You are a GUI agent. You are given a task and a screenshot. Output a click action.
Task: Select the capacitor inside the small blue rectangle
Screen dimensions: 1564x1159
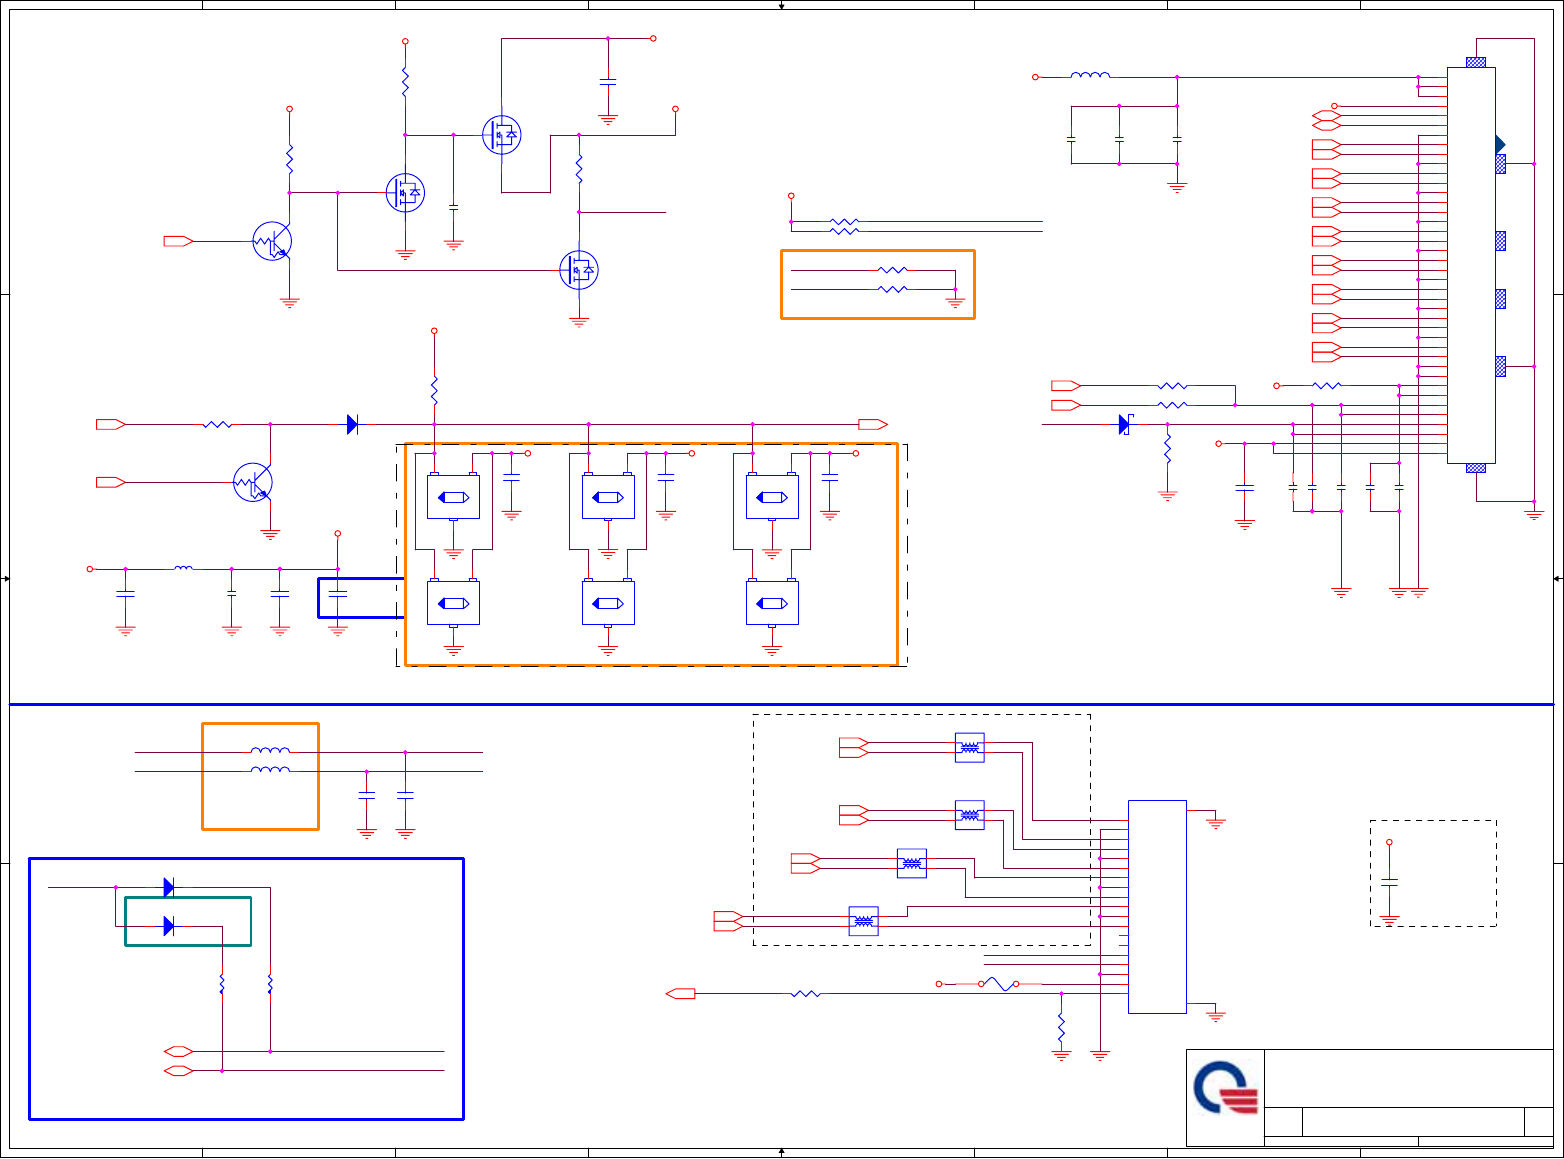338,595
